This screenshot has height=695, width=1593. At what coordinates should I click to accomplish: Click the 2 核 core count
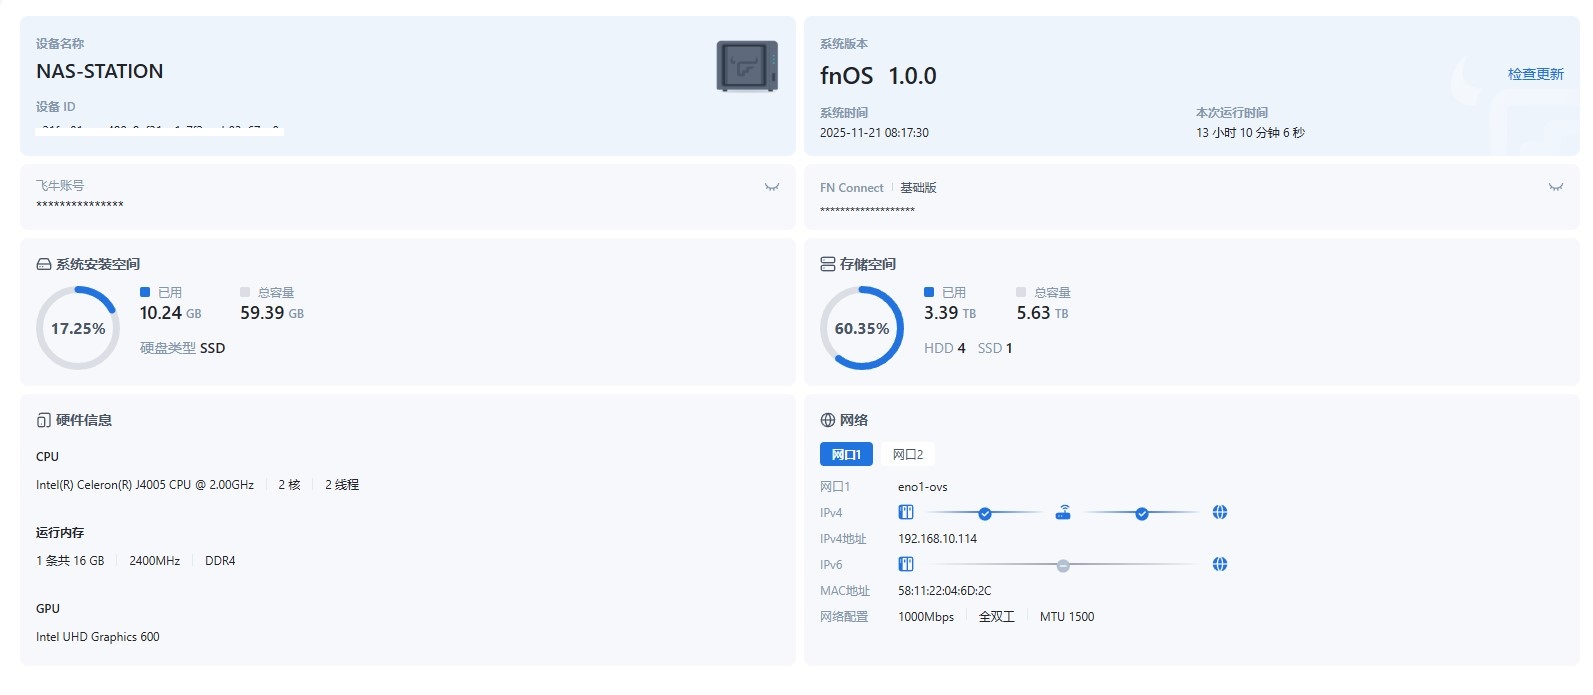[x=289, y=484]
